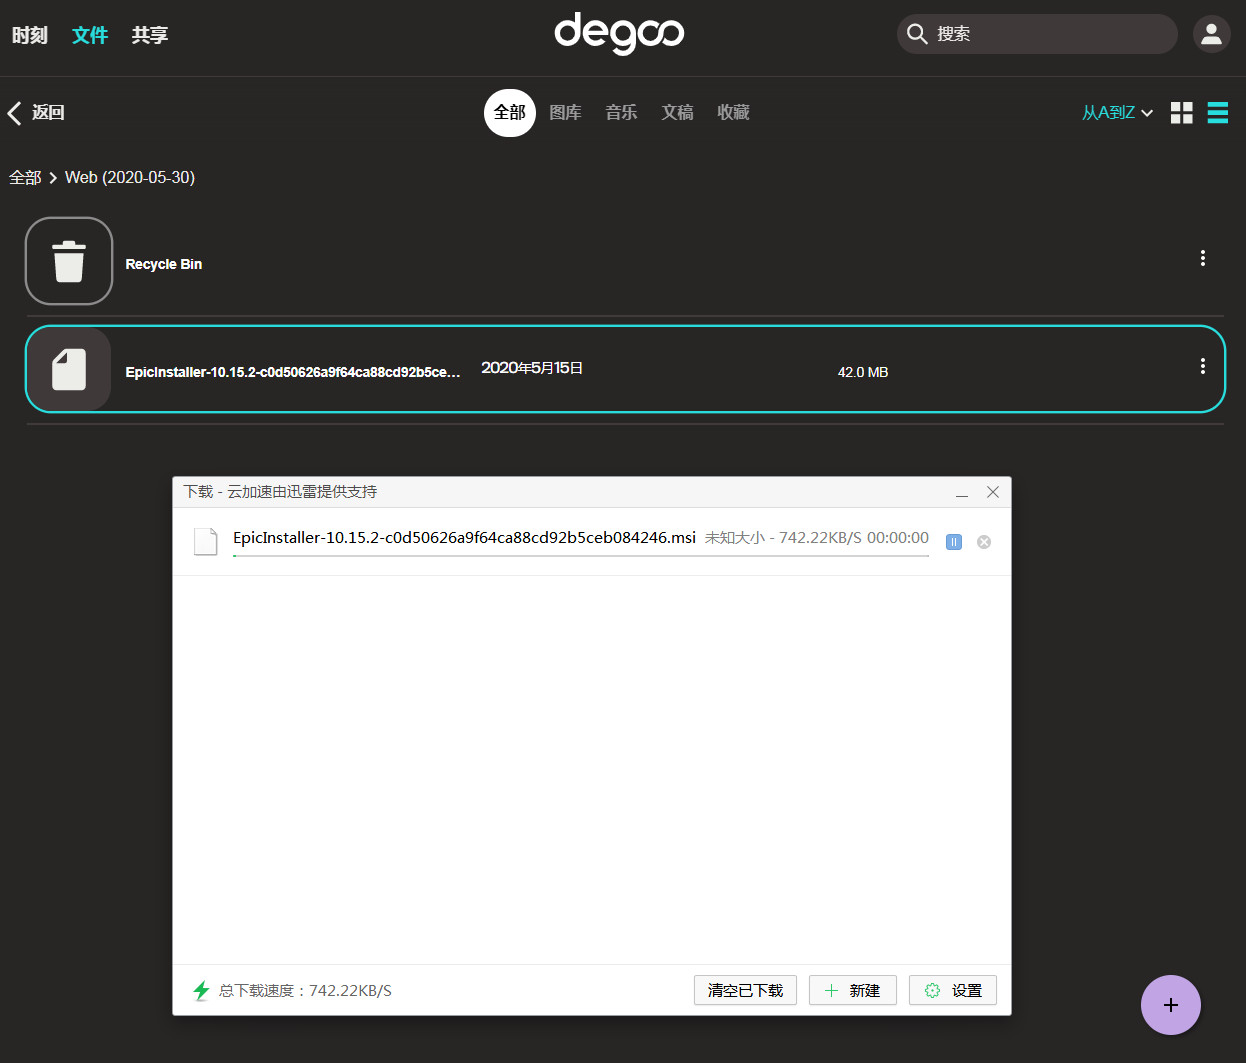Open Recycle Bin three-dot options menu

(x=1203, y=258)
